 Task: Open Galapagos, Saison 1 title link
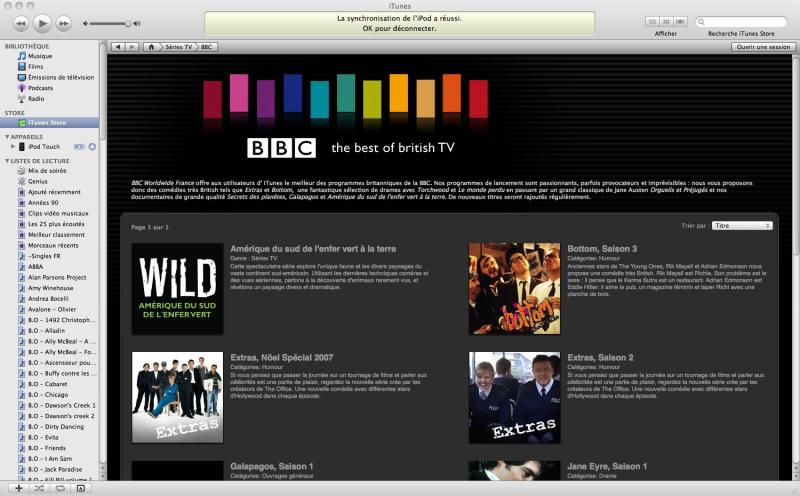coord(271,466)
